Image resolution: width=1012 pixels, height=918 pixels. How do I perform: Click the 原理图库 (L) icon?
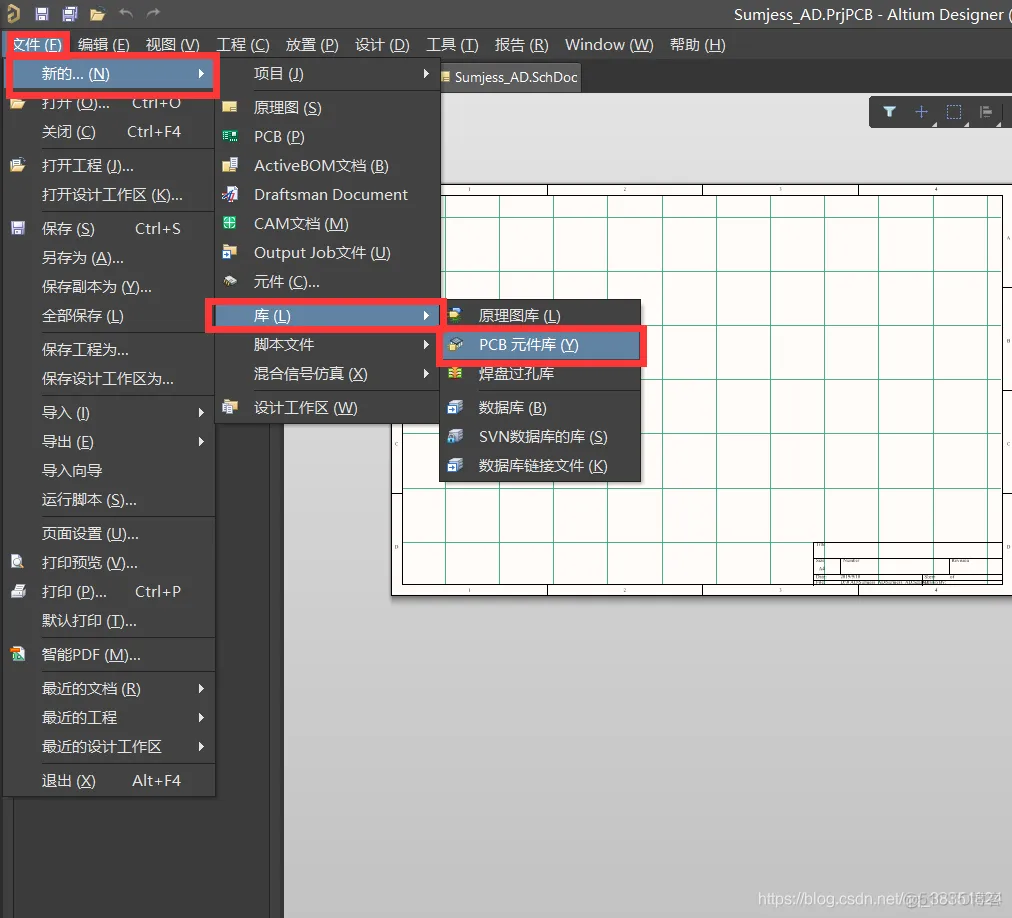tap(455, 315)
